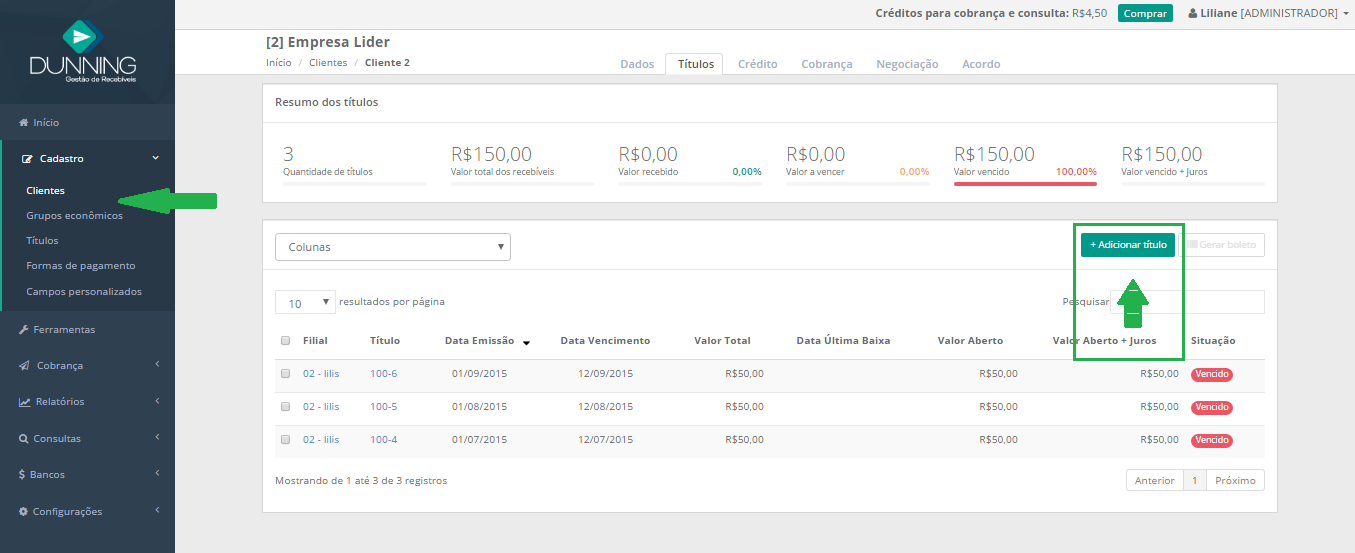Open the Colunas dropdown

point(393,247)
